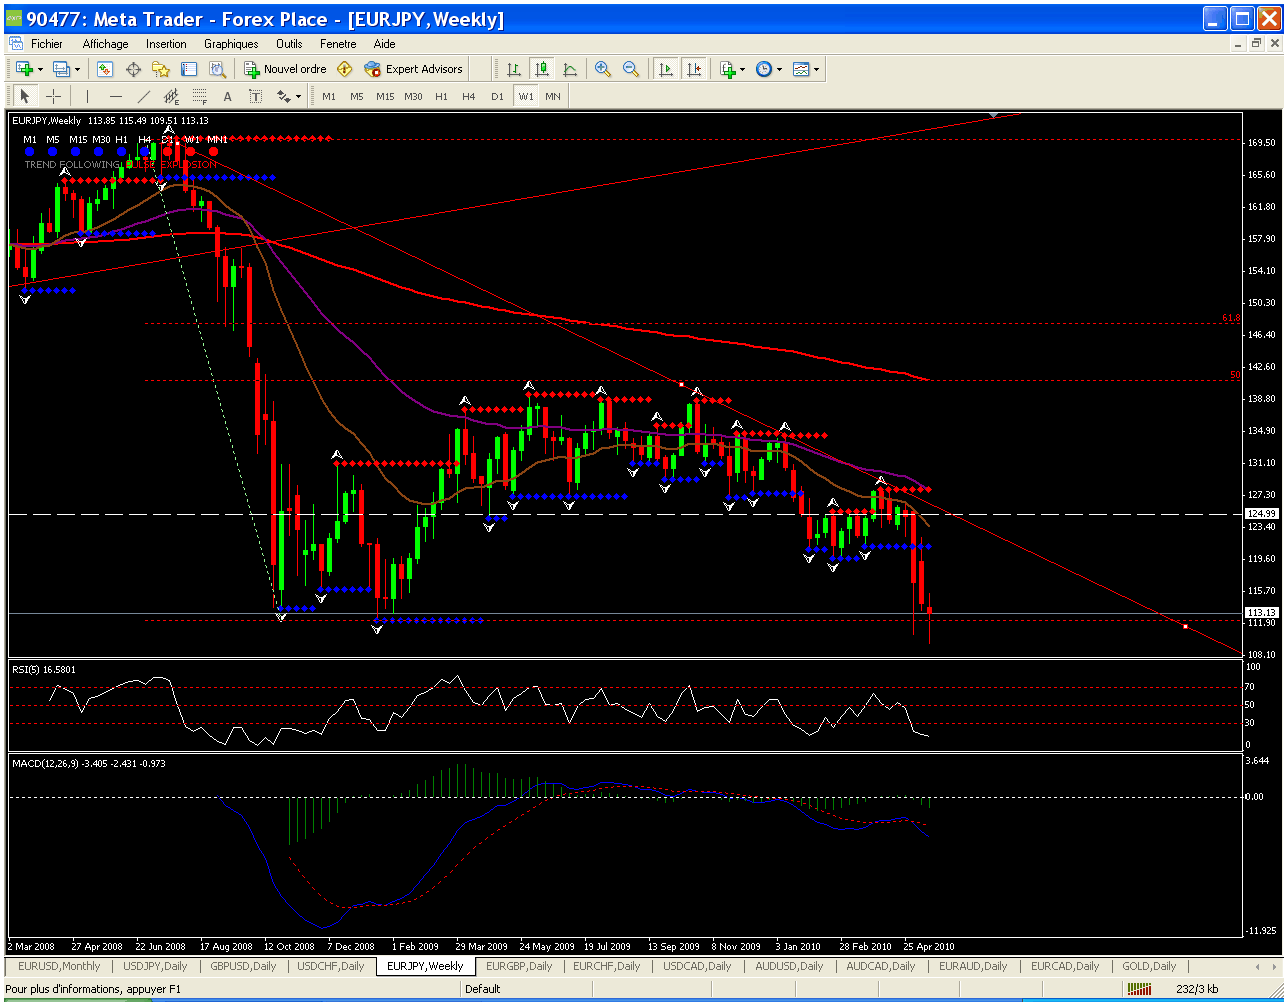Viewport: 1288px width, 1002px height.
Task: Toggle the Expert Advisors button
Action: (x=414, y=69)
